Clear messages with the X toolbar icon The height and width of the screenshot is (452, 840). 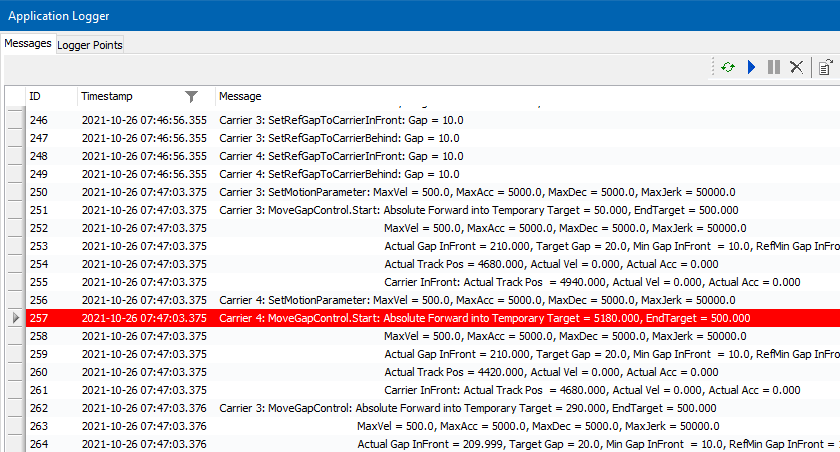pyautogui.click(x=796, y=67)
